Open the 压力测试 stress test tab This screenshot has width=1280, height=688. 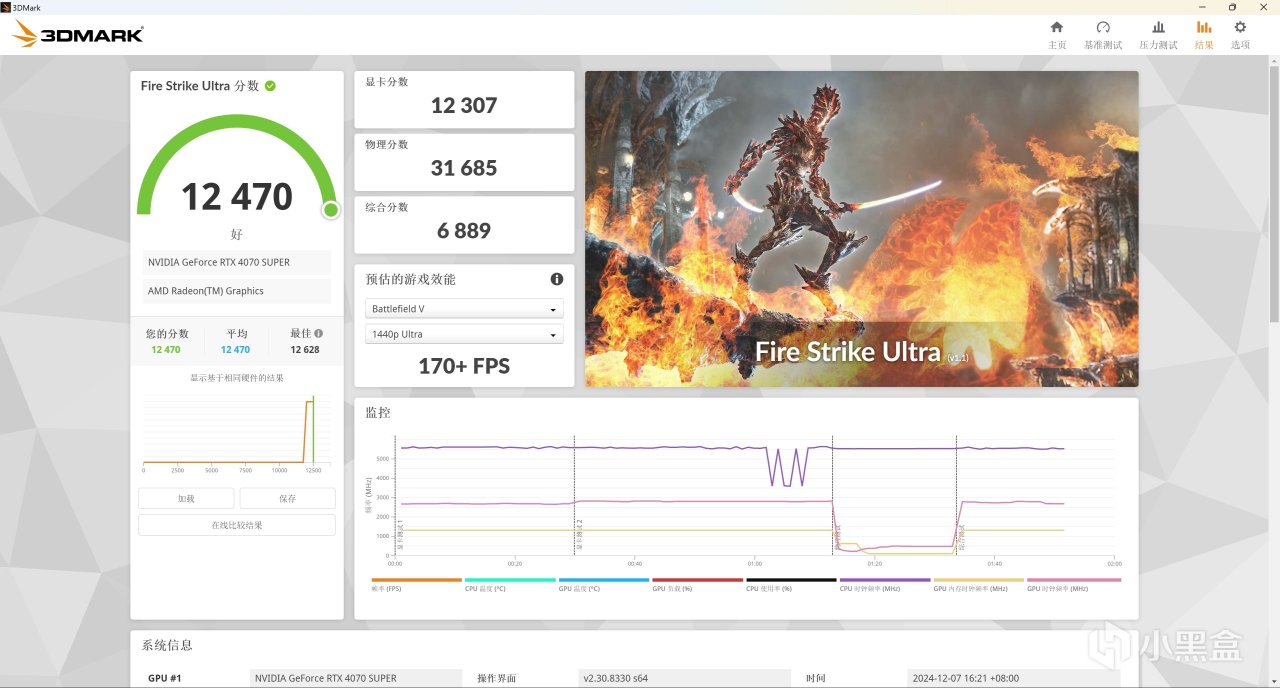point(1158,35)
